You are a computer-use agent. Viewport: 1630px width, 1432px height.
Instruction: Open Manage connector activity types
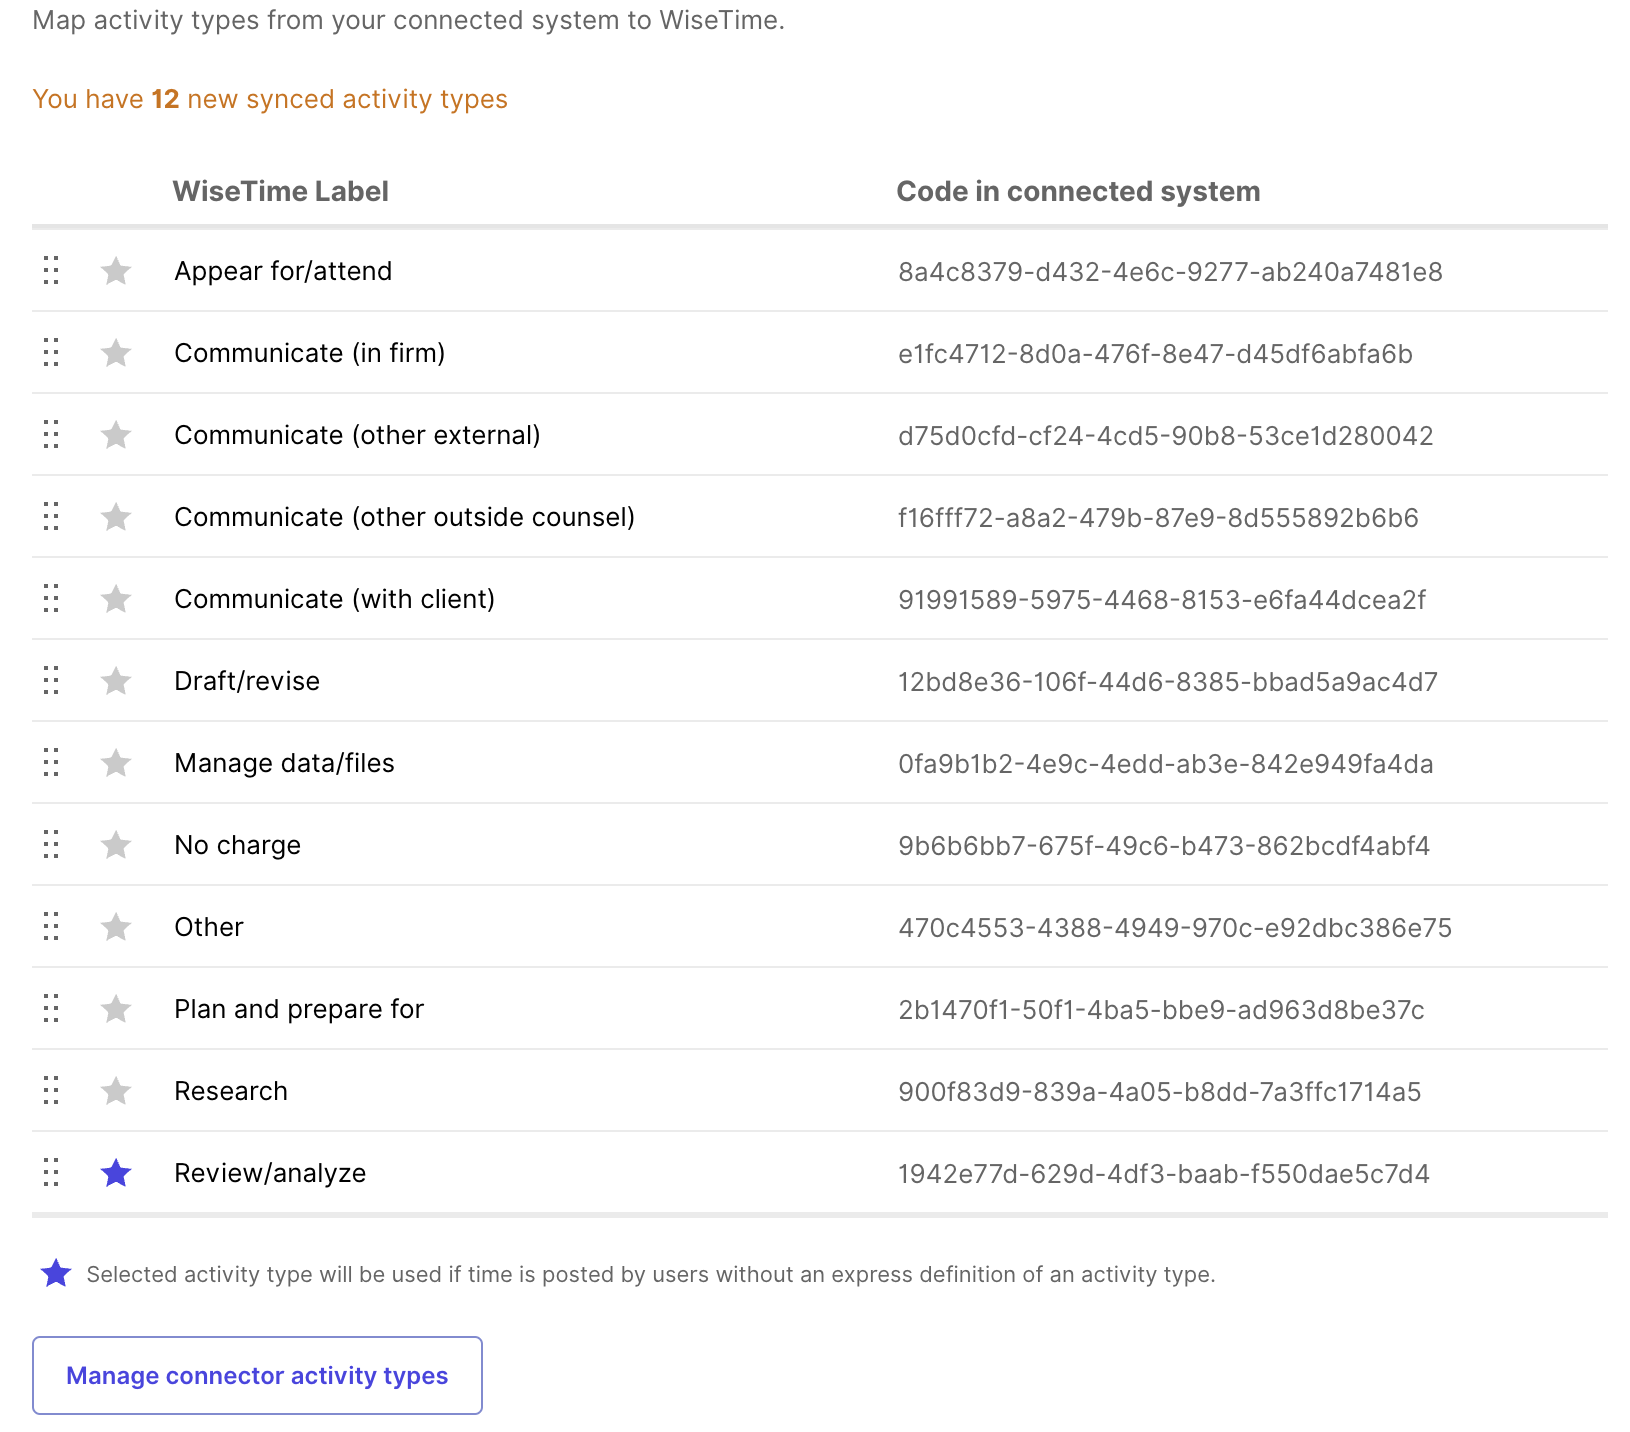coord(257,1375)
